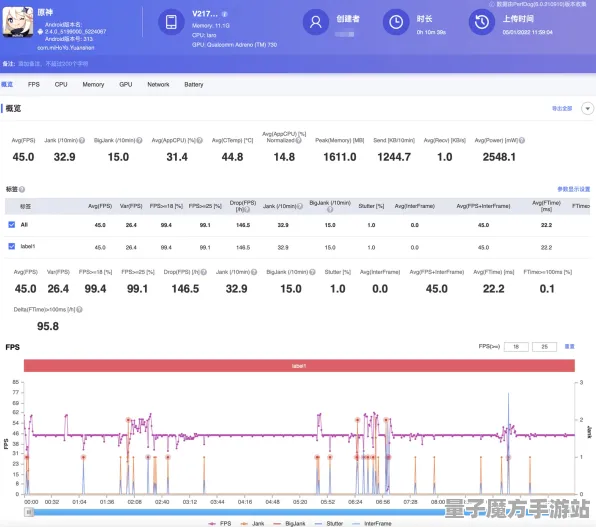Click the FPS threshold field showing 18

pos(516,346)
